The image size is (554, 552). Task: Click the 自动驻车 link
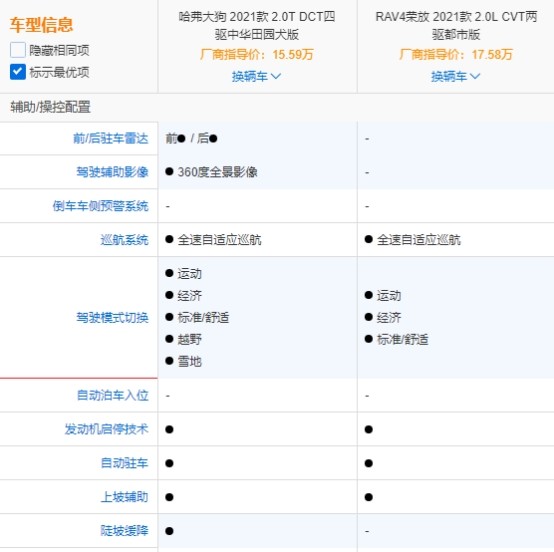(124, 463)
